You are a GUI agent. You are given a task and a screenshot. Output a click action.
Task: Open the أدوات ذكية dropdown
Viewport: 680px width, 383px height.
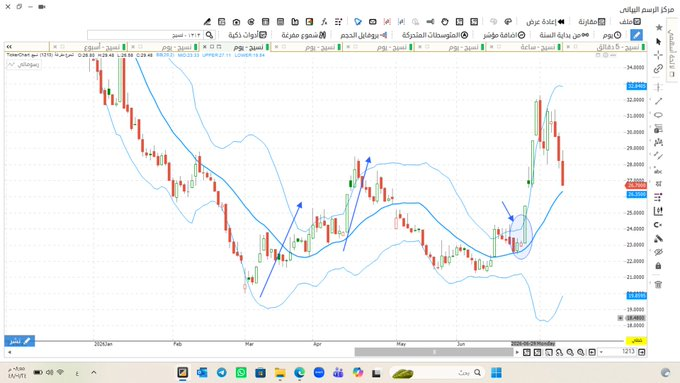(x=248, y=35)
